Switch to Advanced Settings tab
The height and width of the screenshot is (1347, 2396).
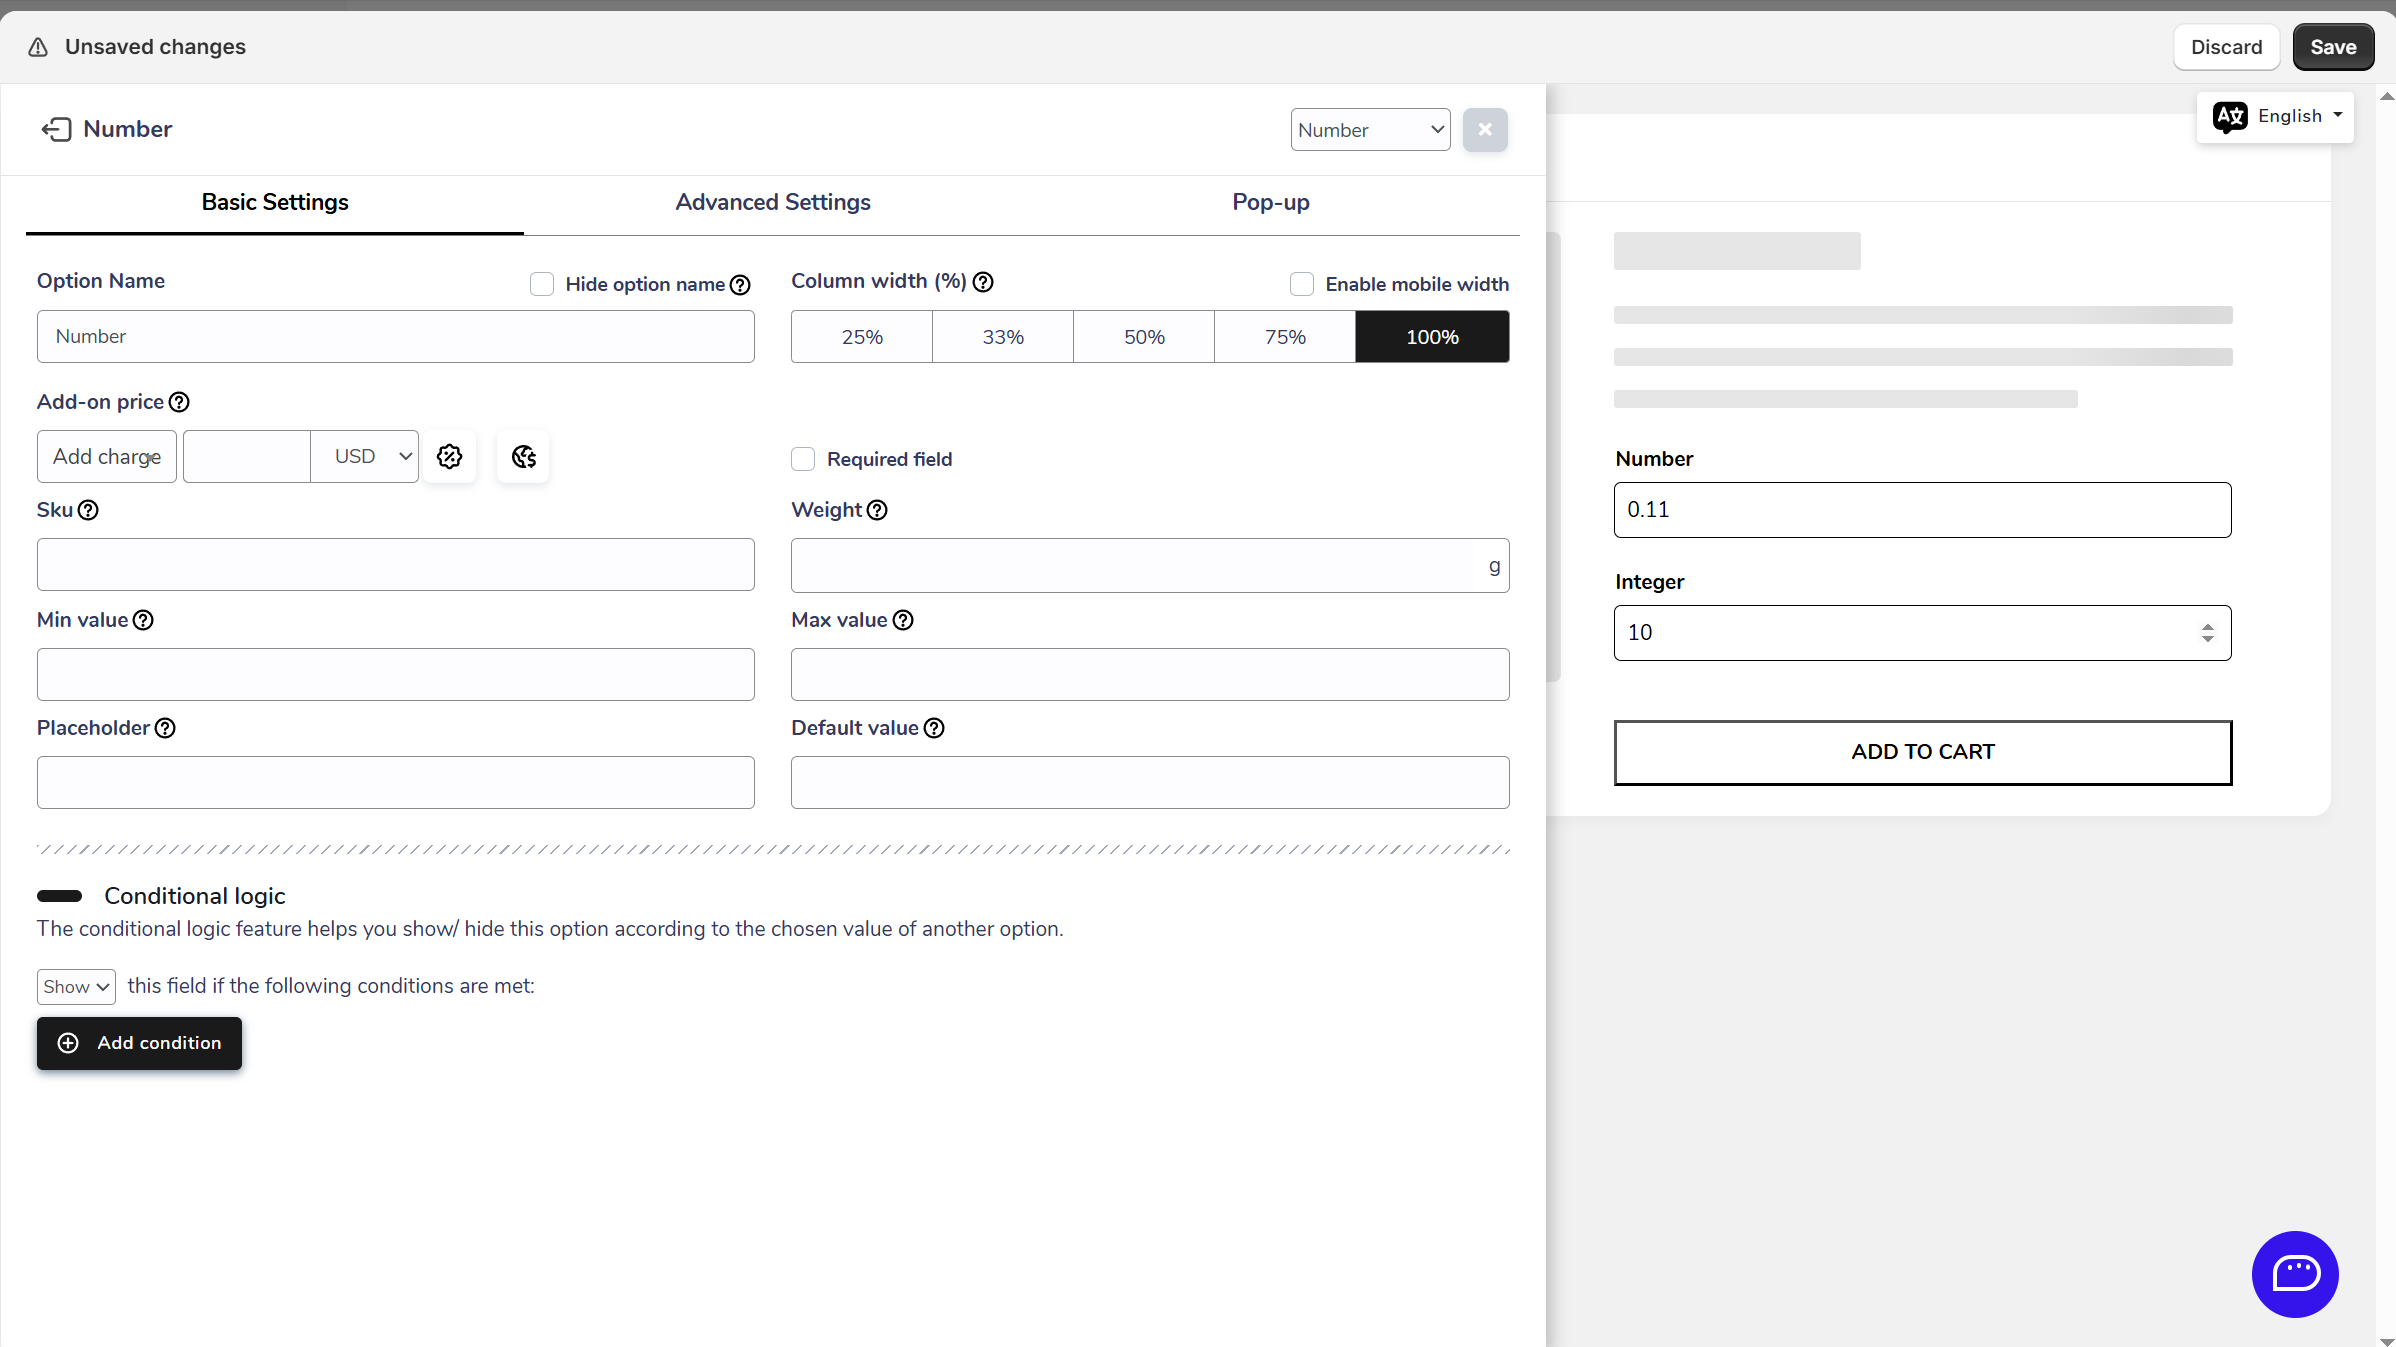[772, 202]
